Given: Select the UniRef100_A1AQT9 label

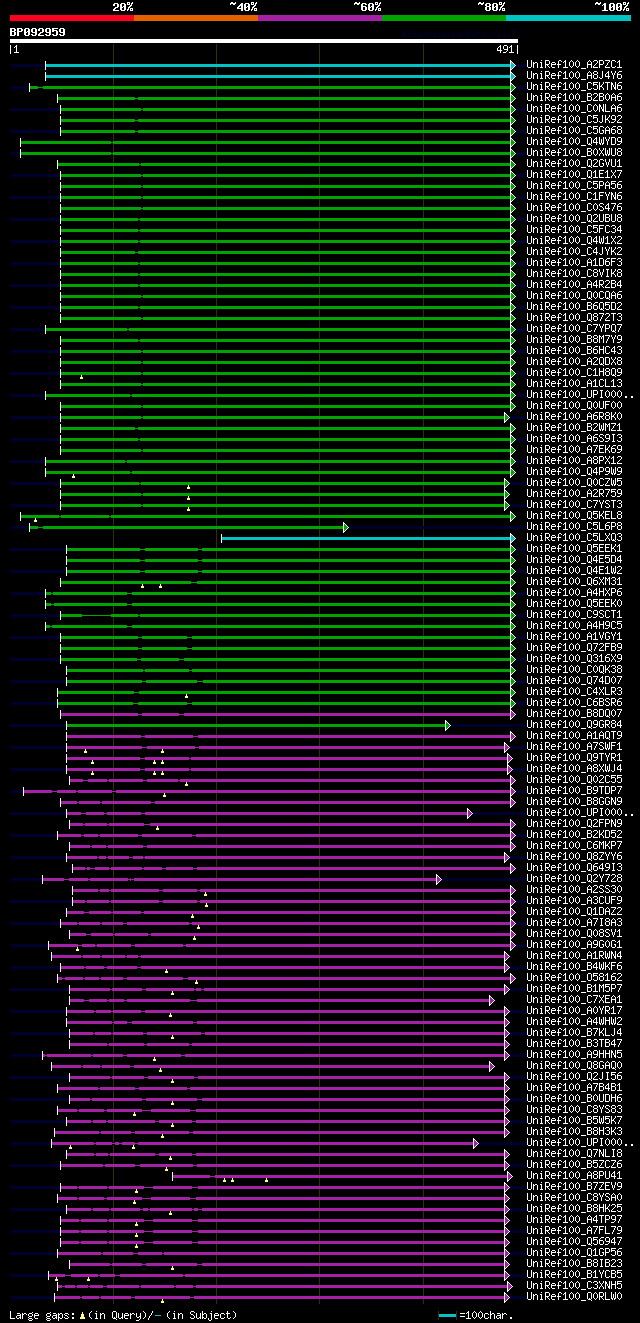Looking at the screenshot, I should point(574,735).
